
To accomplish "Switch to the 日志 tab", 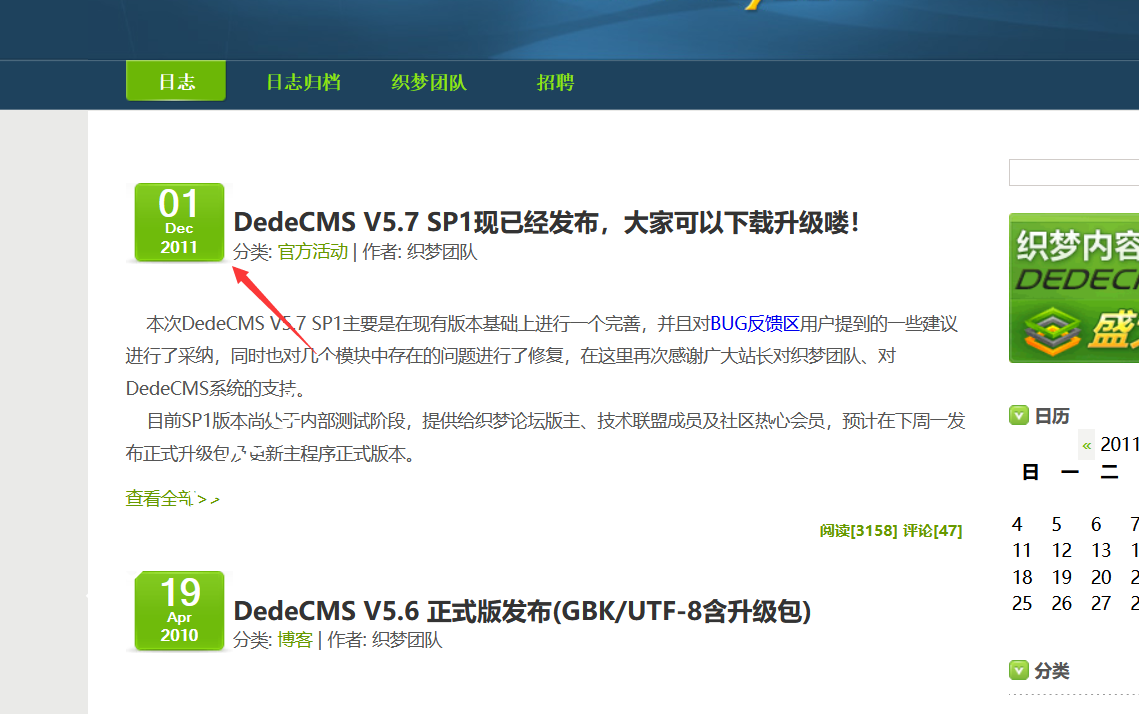I will [175, 82].
